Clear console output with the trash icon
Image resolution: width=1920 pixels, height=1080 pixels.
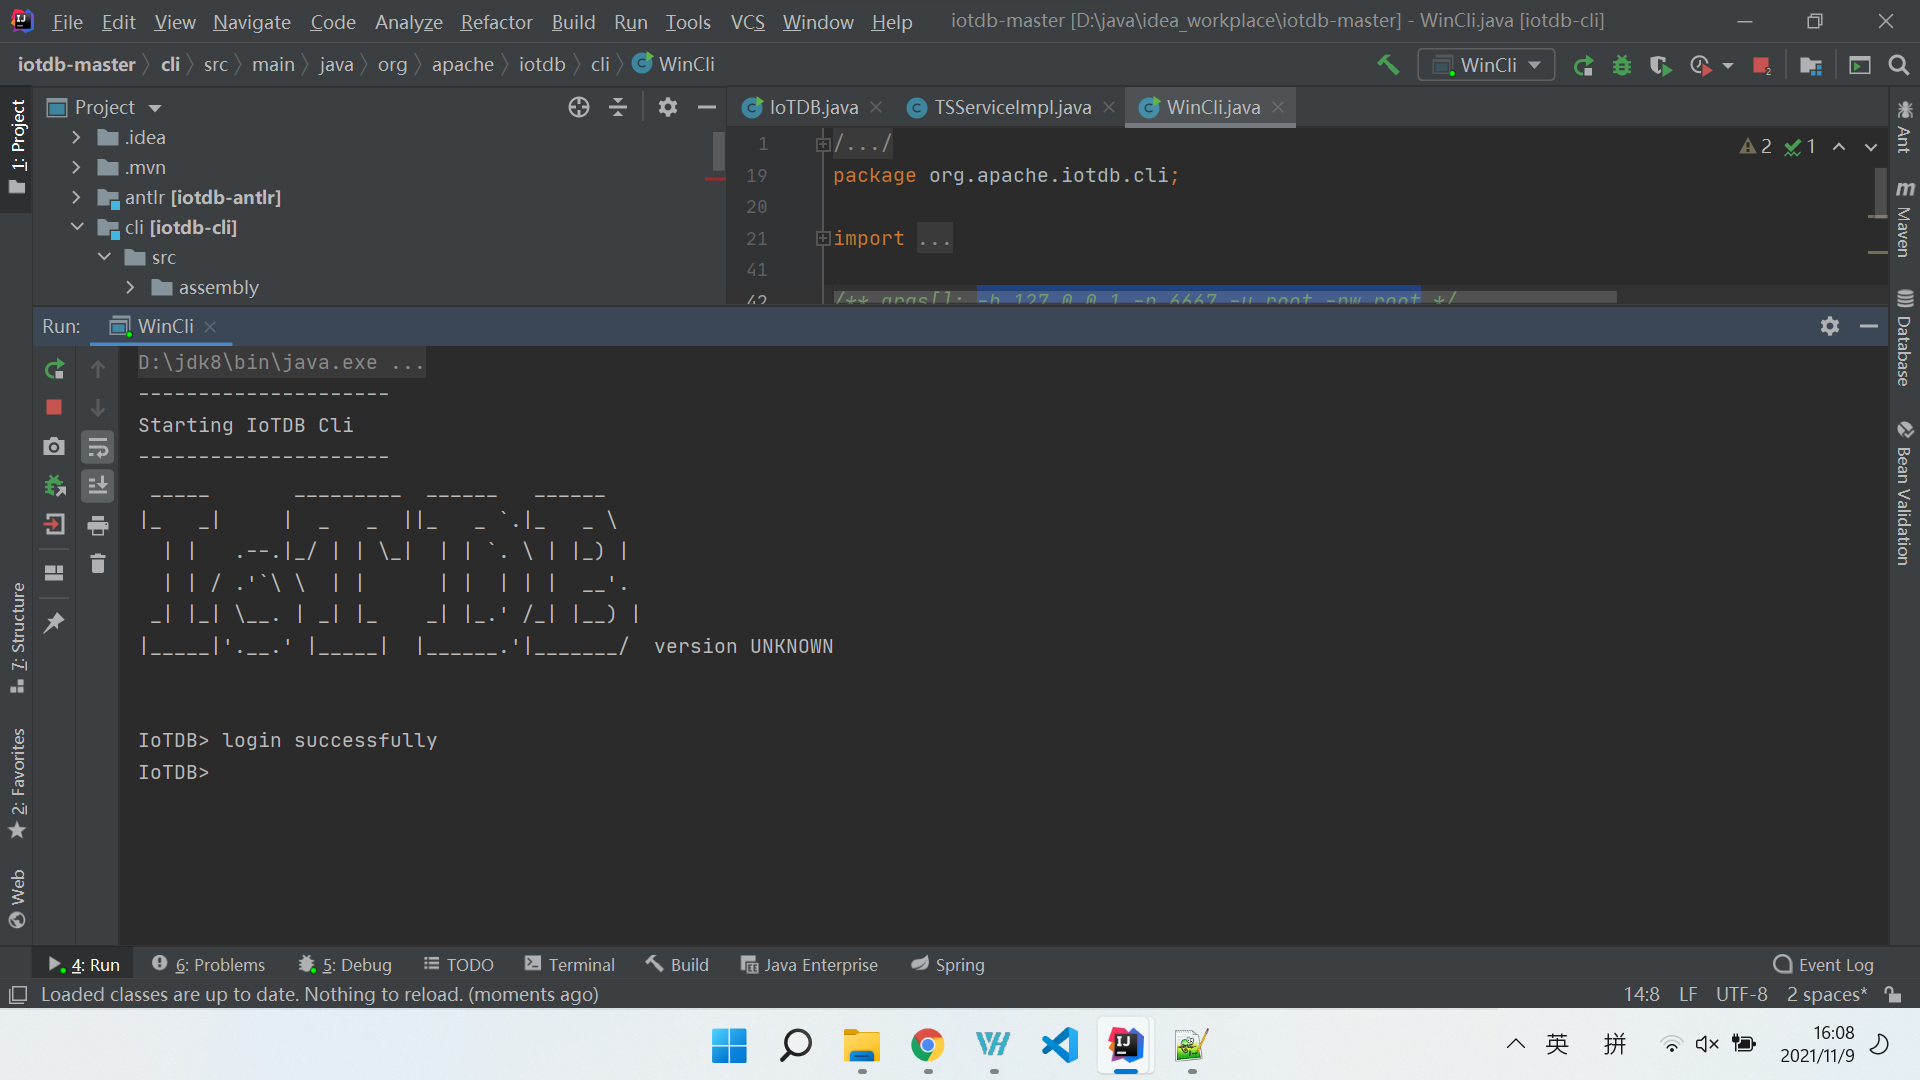click(x=98, y=563)
